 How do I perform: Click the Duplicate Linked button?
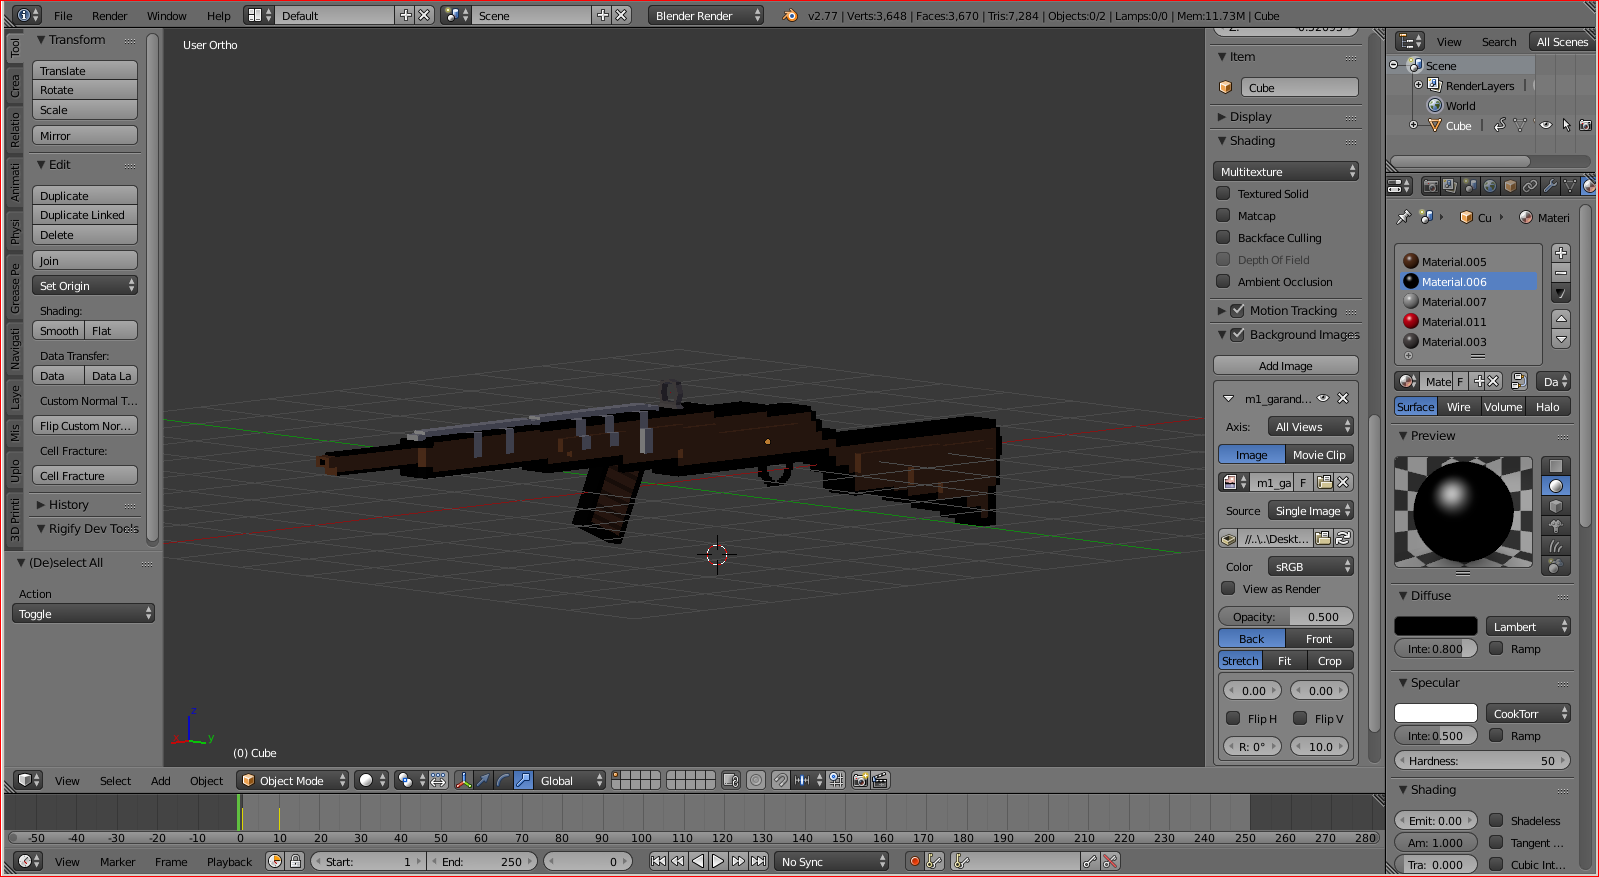click(85, 214)
